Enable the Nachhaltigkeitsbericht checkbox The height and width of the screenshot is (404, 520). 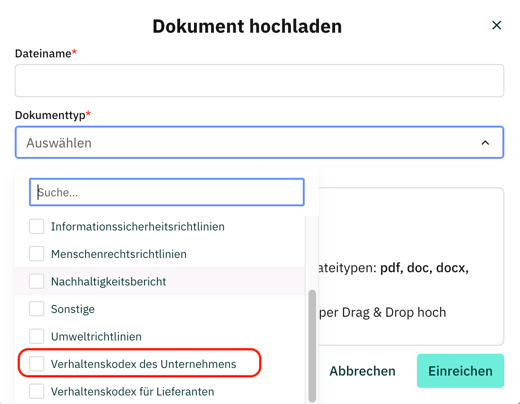coord(36,281)
